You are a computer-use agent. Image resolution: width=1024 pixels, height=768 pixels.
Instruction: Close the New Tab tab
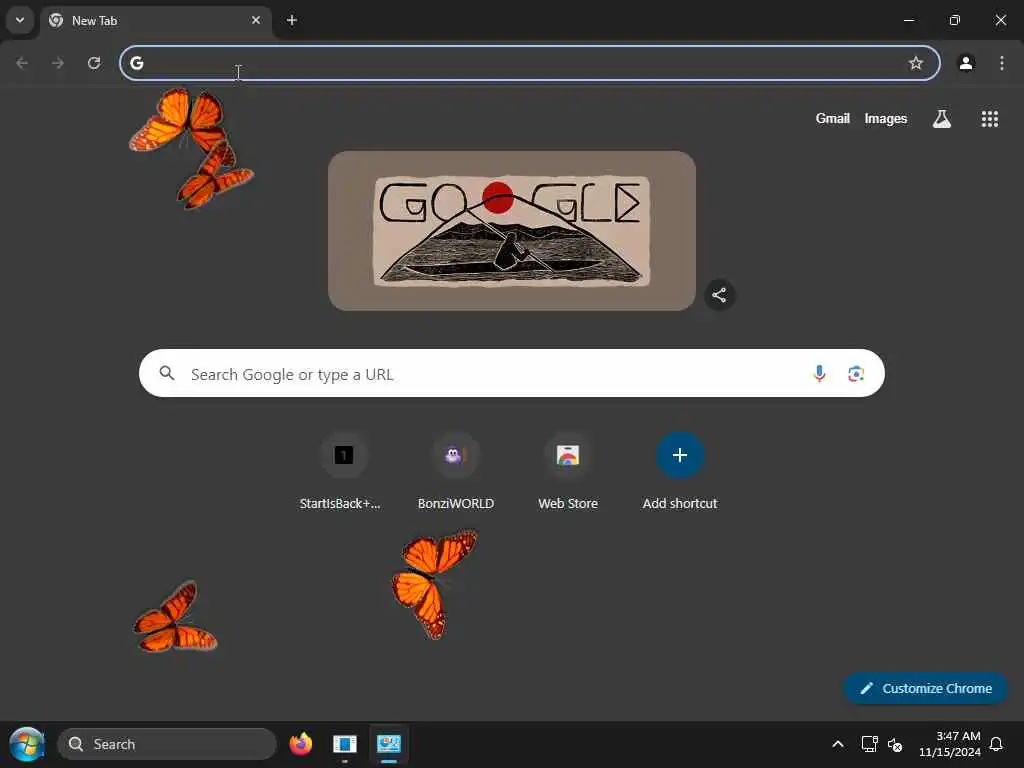click(256, 20)
